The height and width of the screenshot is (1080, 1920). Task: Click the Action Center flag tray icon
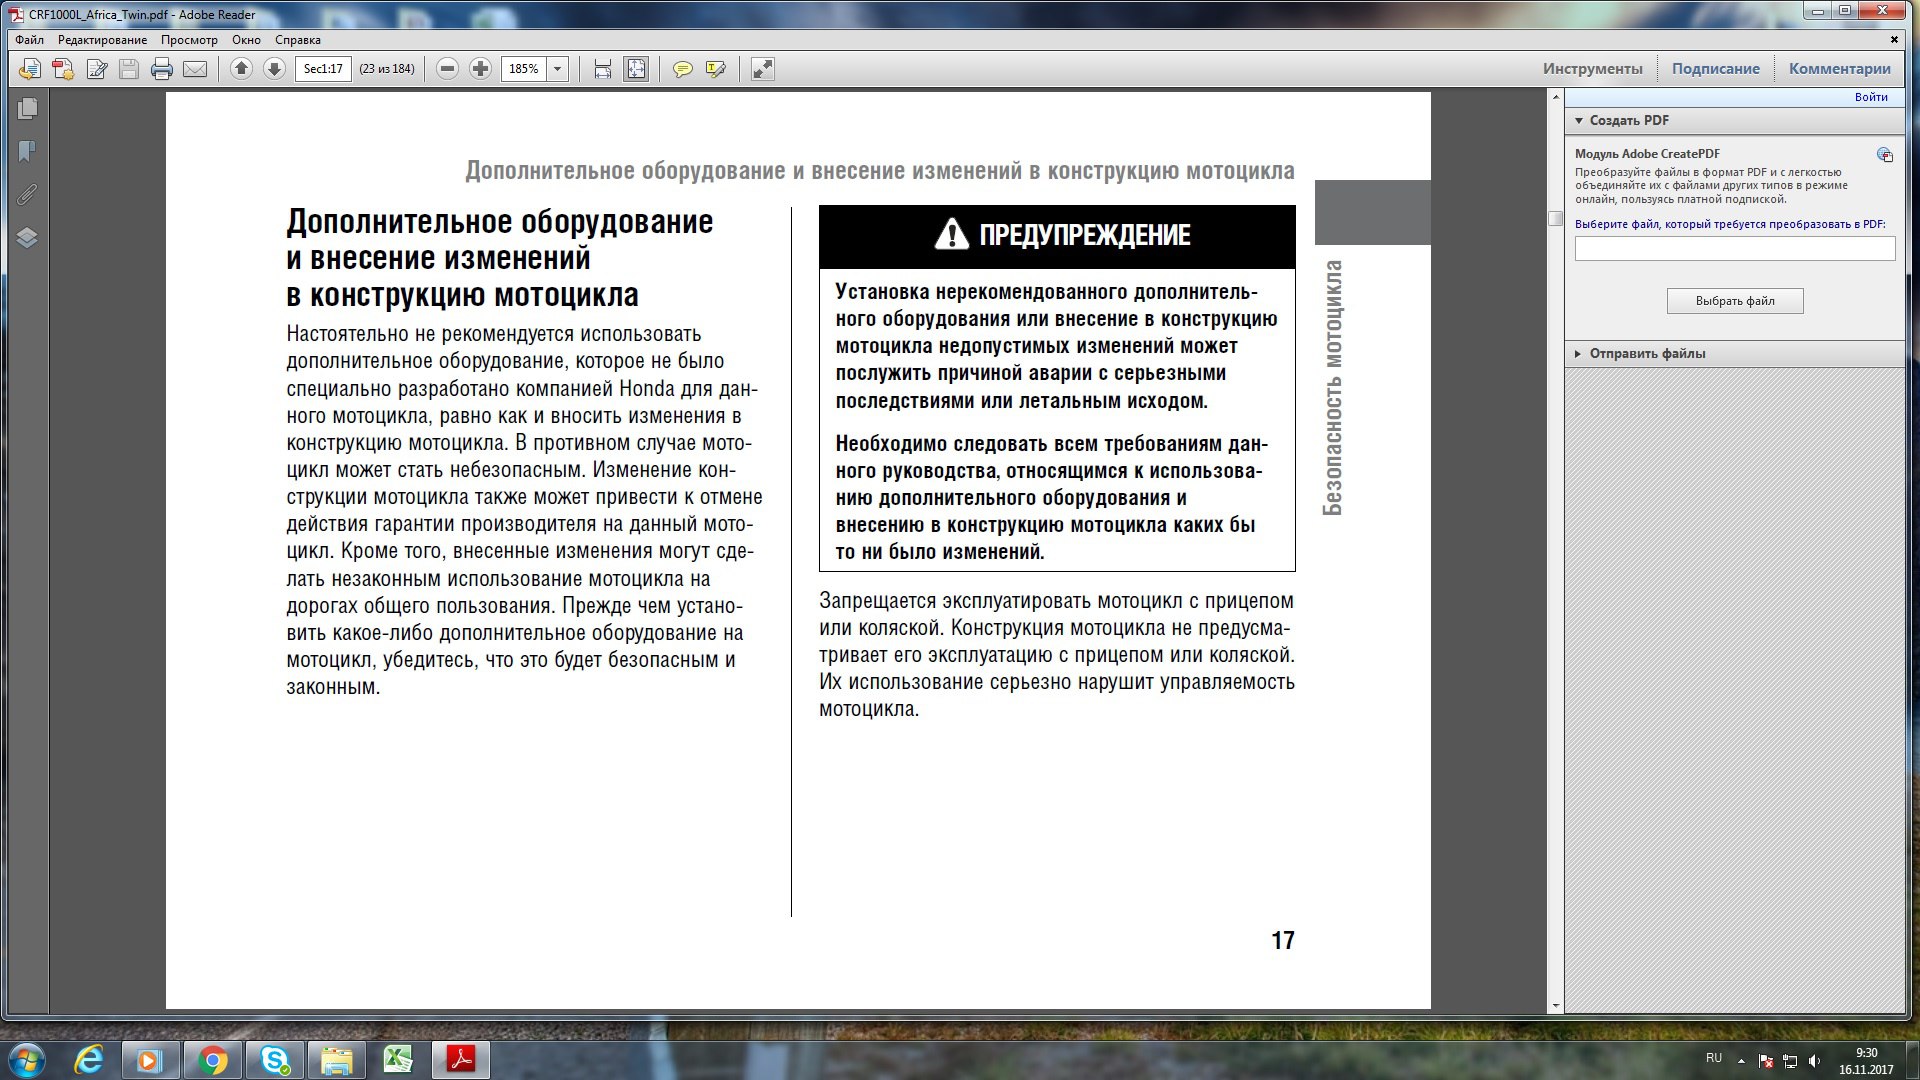1766,1061
